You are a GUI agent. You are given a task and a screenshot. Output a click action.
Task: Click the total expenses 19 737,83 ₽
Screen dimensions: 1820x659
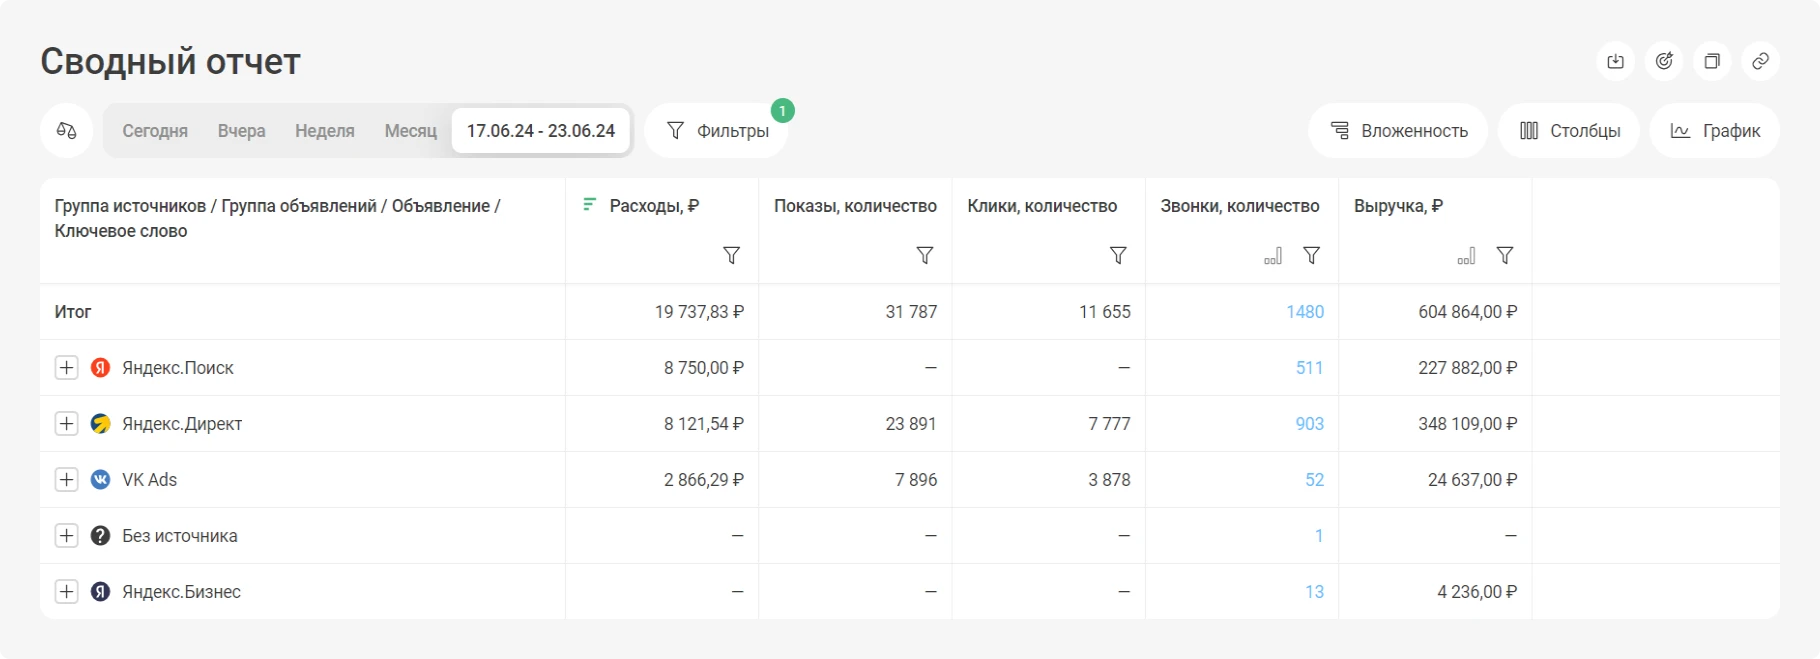pos(699,312)
